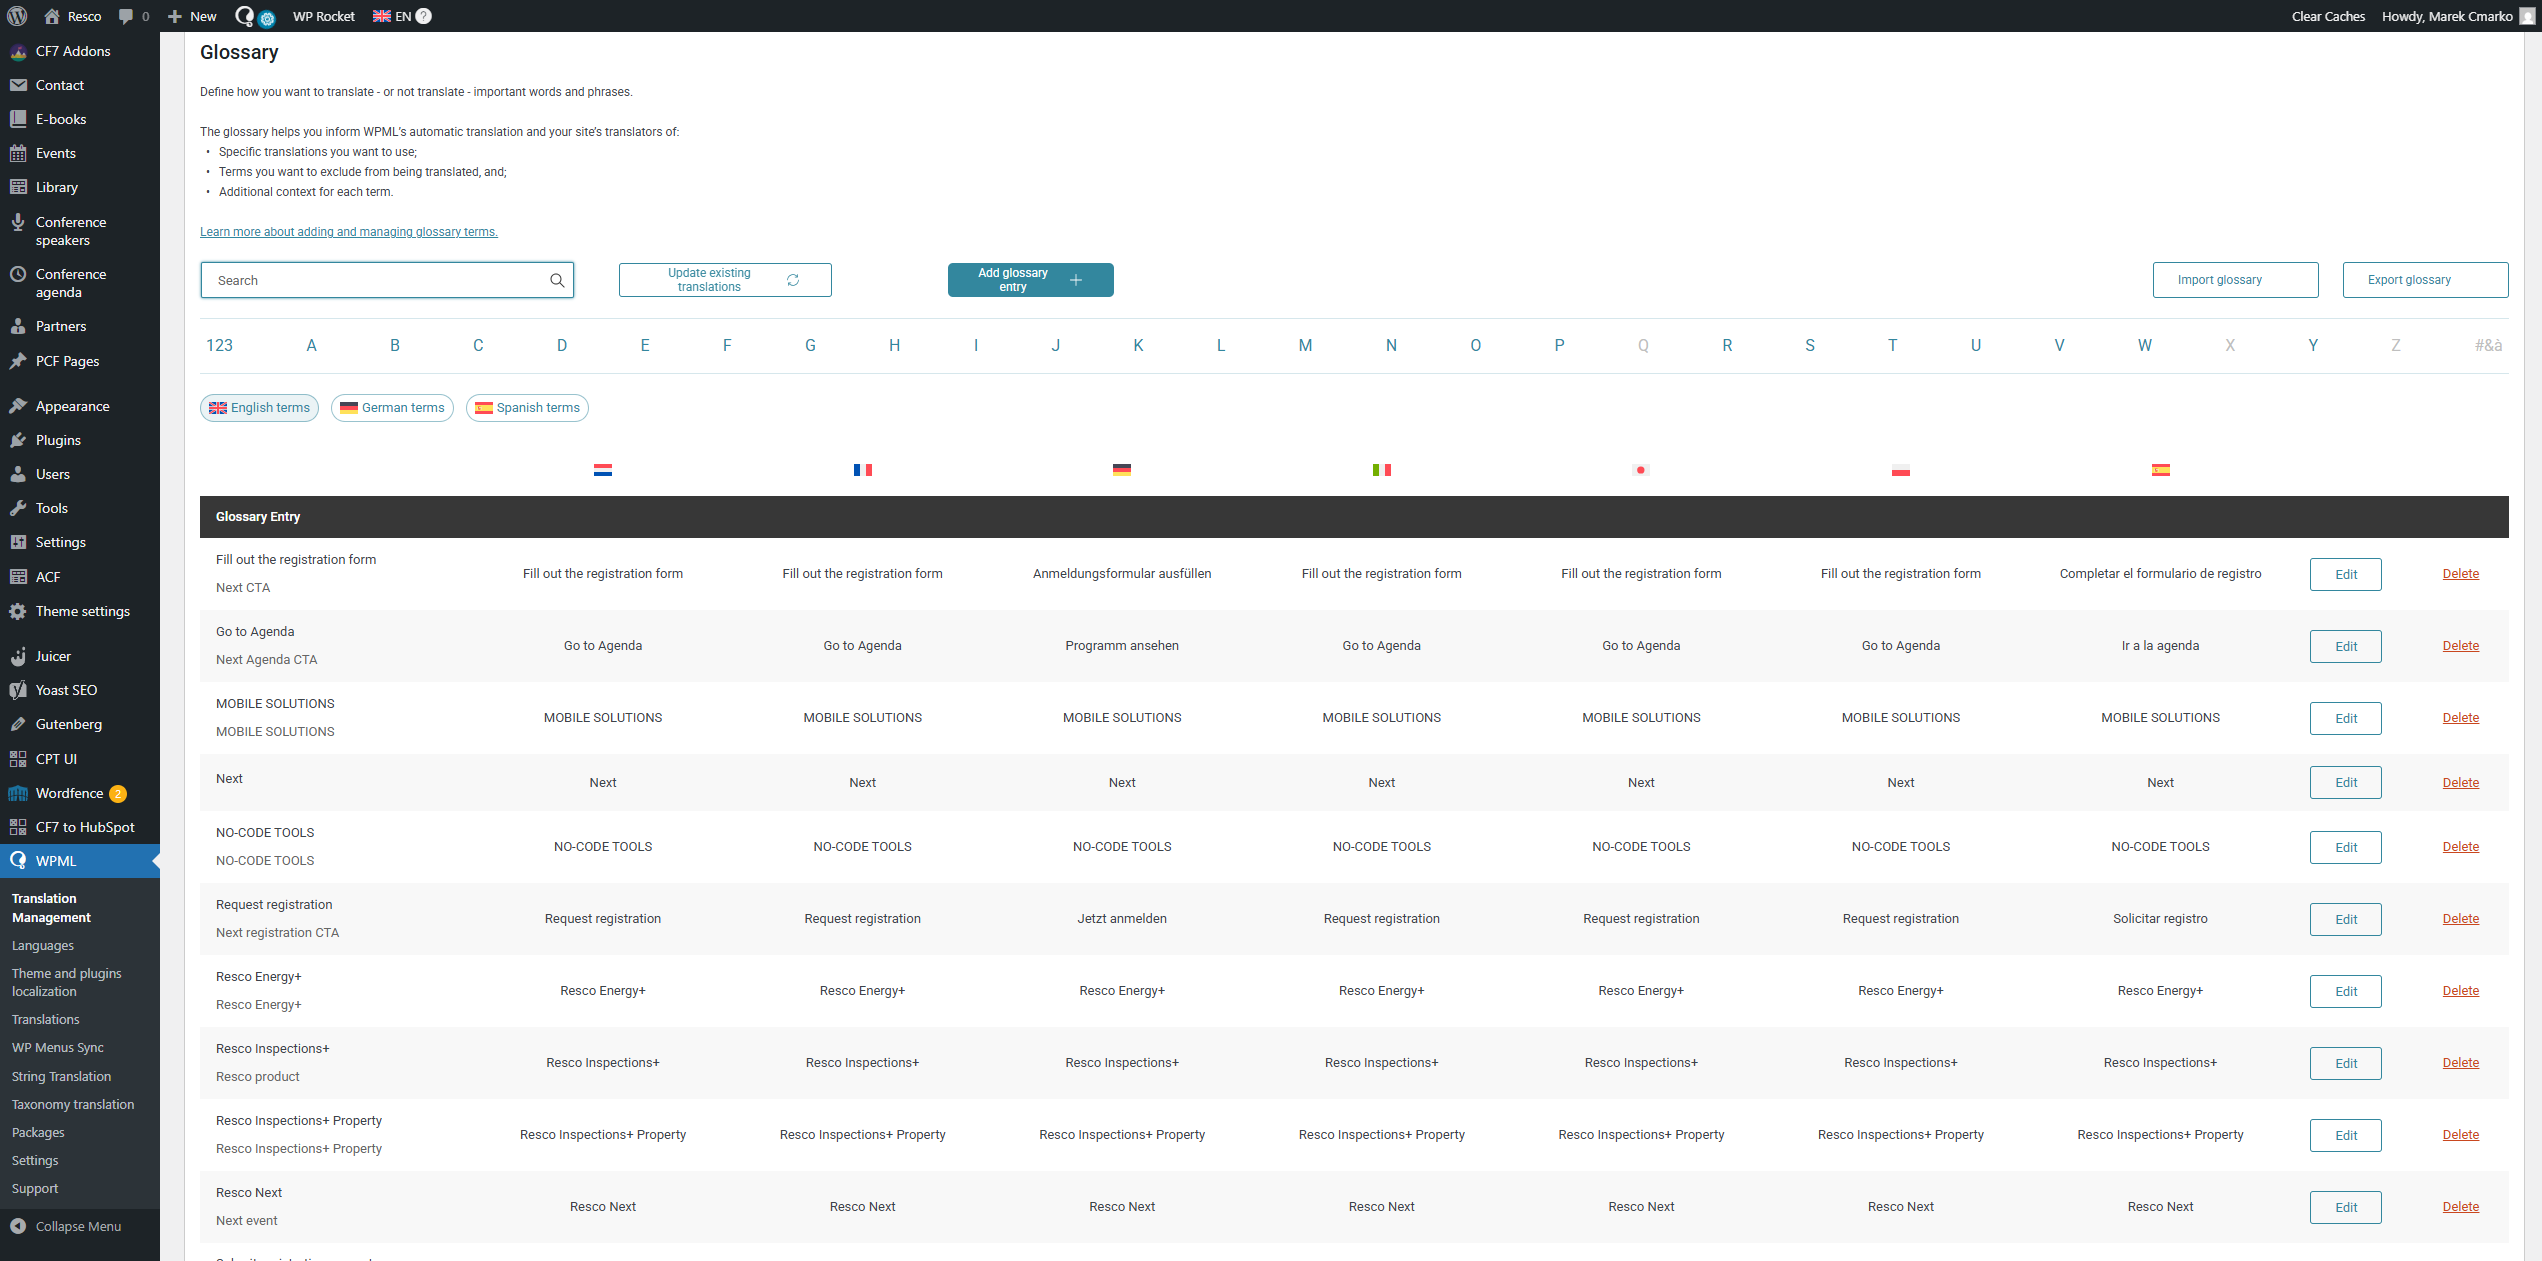2542x1261 pixels.
Task: Filter glossary by 123 numbers
Action: [219, 345]
